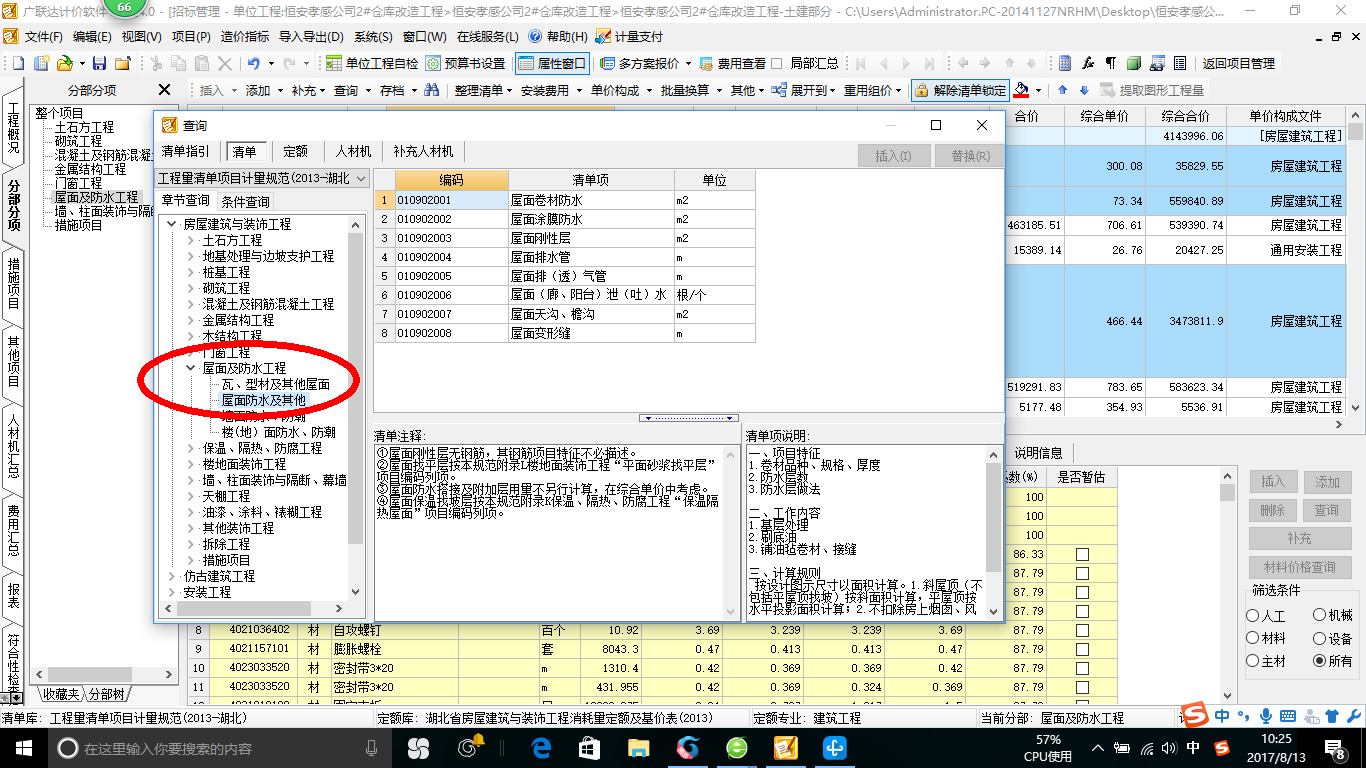Click the 编码 column header in dialog

click(451, 180)
